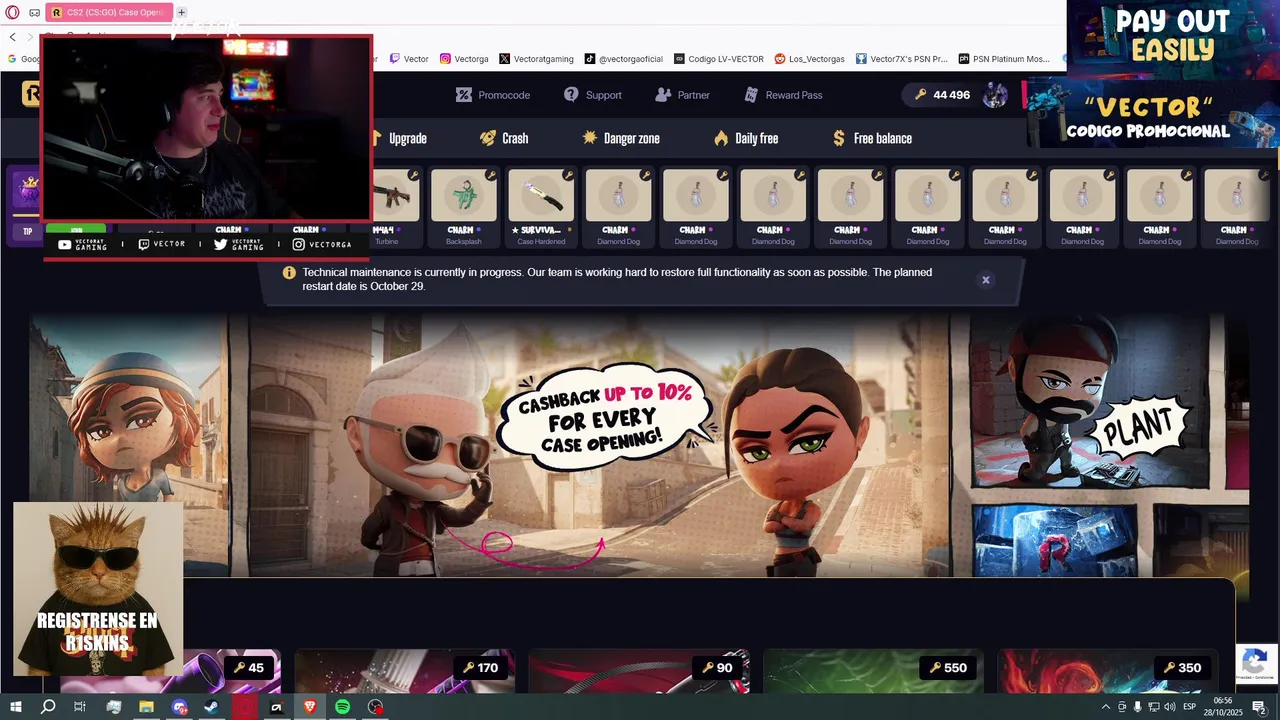The image size is (1280, 720).
Task: Show hidden system tray icons
Action: 1105,707
